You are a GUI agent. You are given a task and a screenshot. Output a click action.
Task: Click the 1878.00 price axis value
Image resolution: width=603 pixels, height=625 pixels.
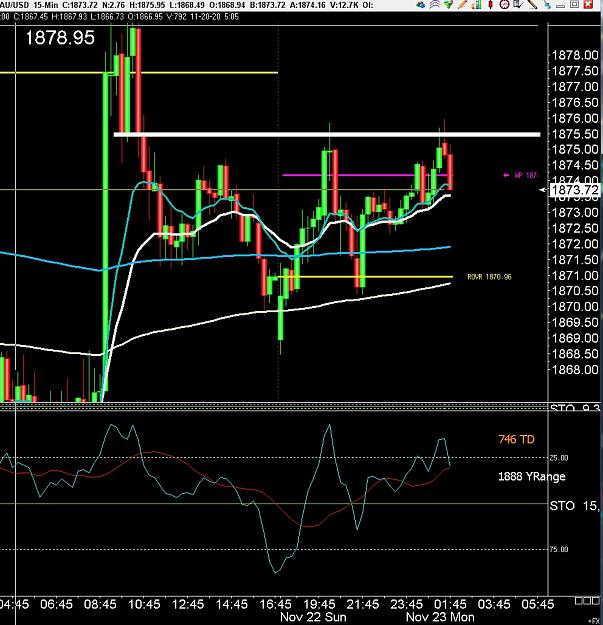click(x=575, y=55)
